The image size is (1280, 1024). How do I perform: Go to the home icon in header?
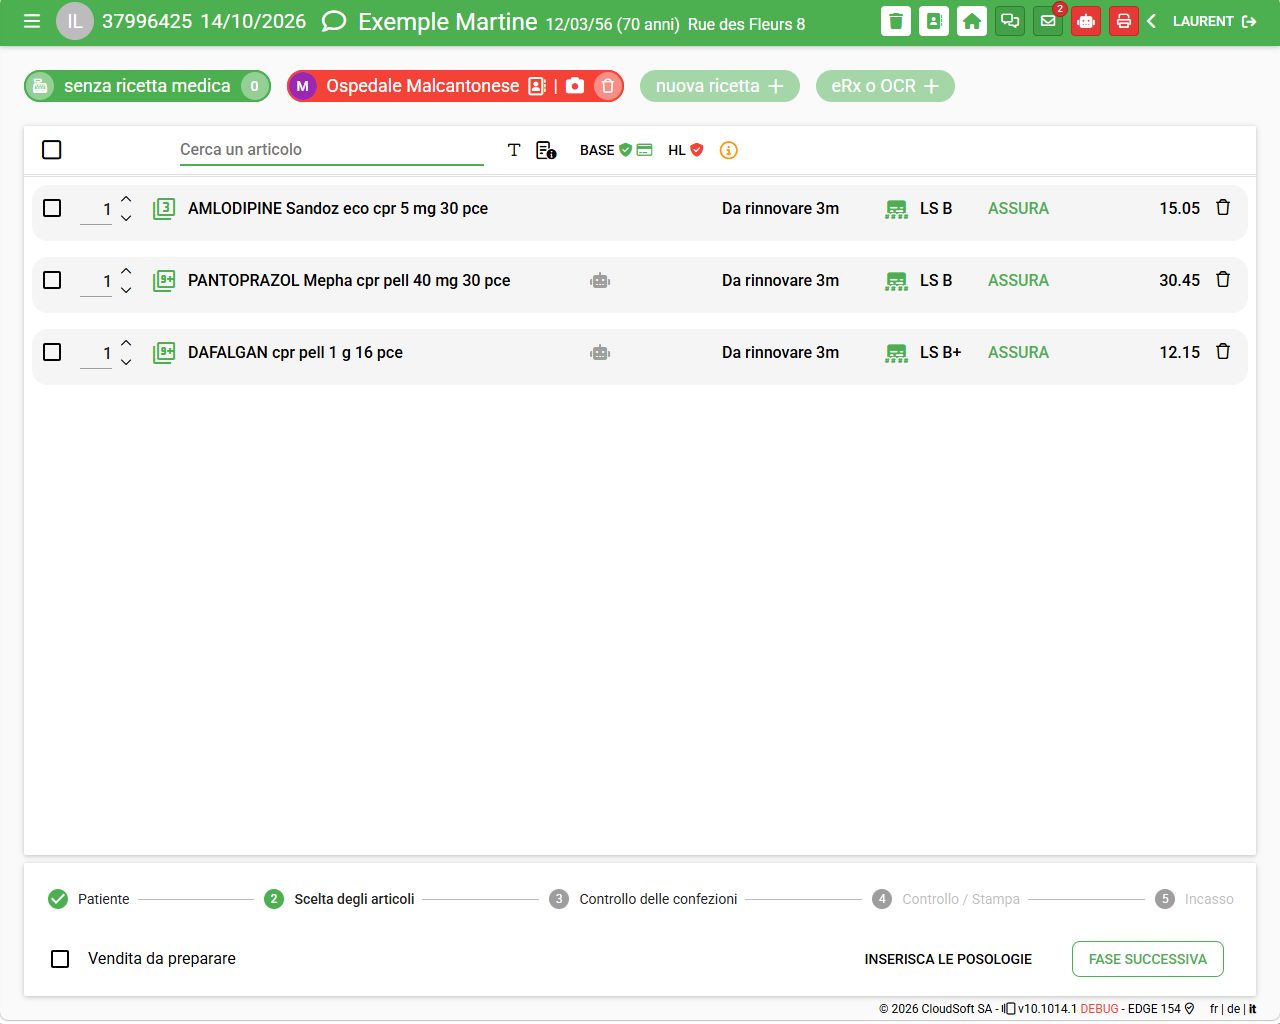[972, 21]
